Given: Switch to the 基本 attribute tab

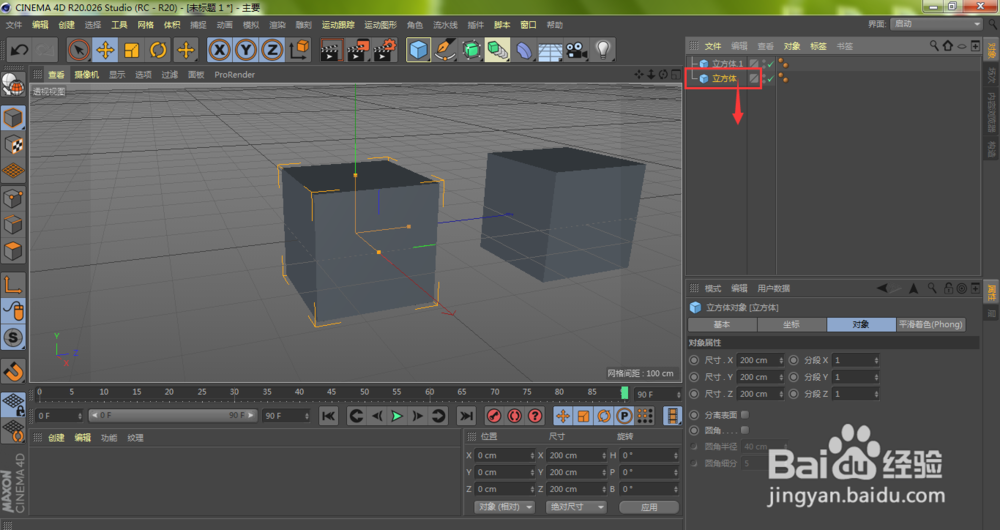Looking at the screenshot, I should click(722, 325).
